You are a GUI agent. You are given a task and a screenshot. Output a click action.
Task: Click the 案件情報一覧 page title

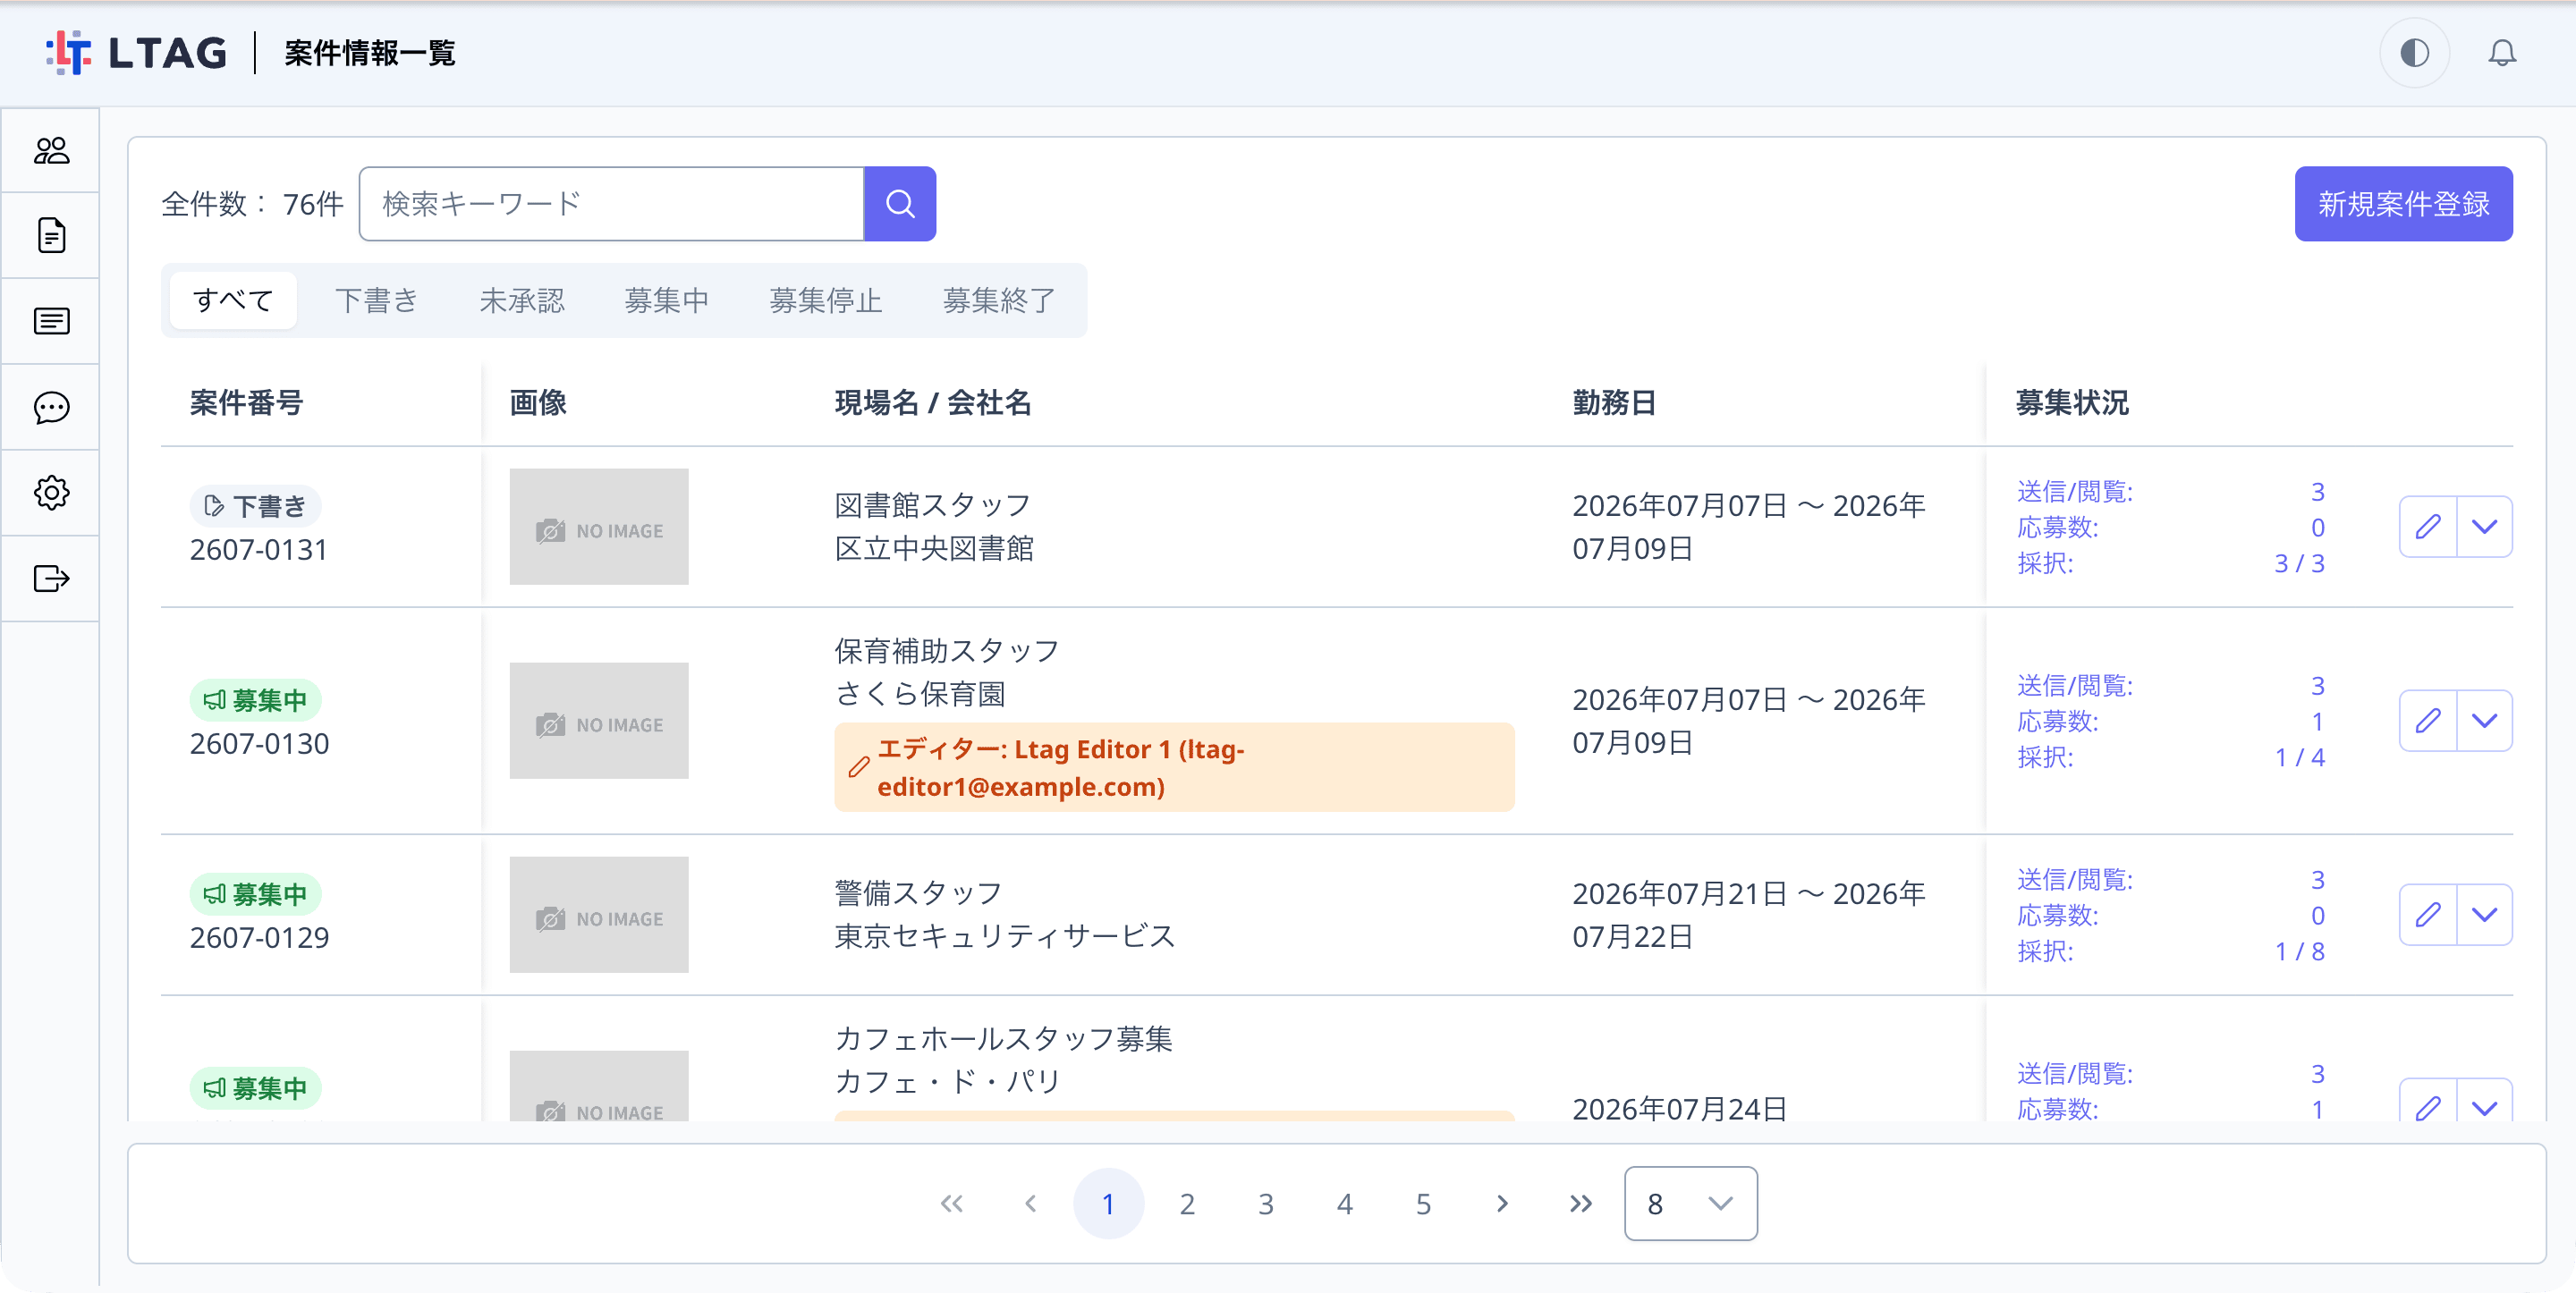click(x=370, y=52)
